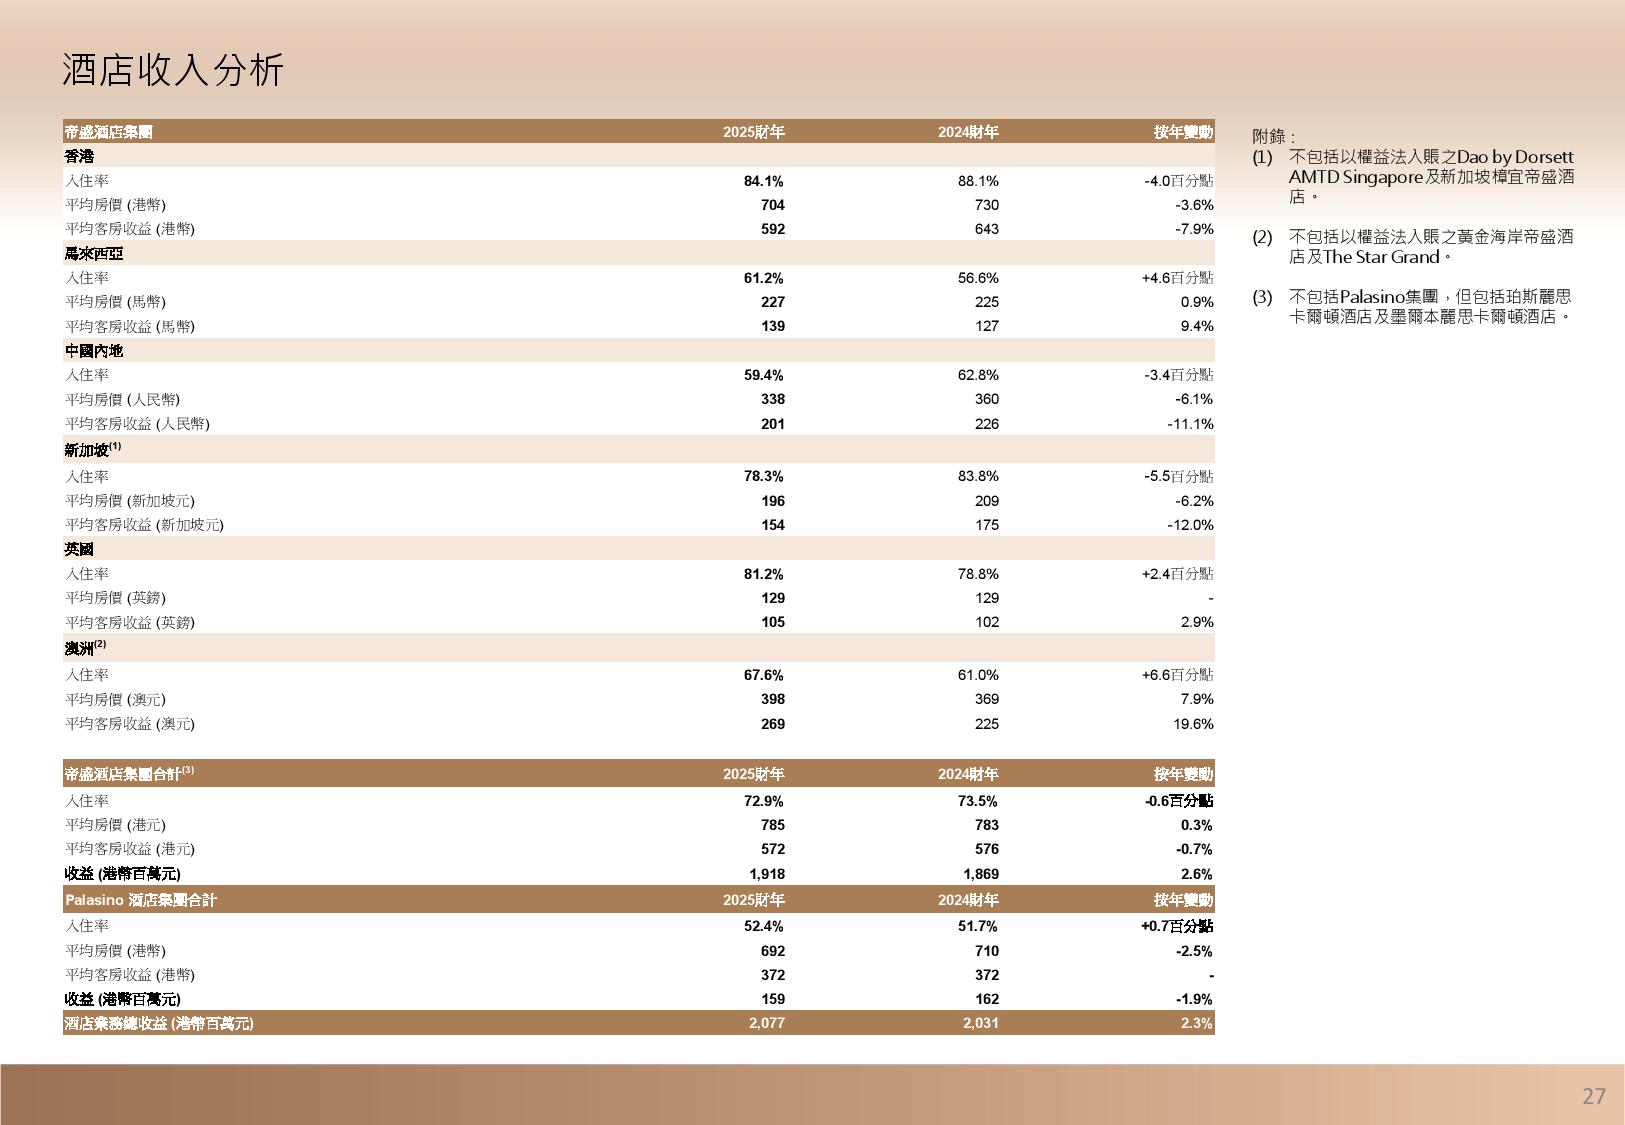Select the 香港 section header row
The image size is (1625, 1125).
coord(80,157)
